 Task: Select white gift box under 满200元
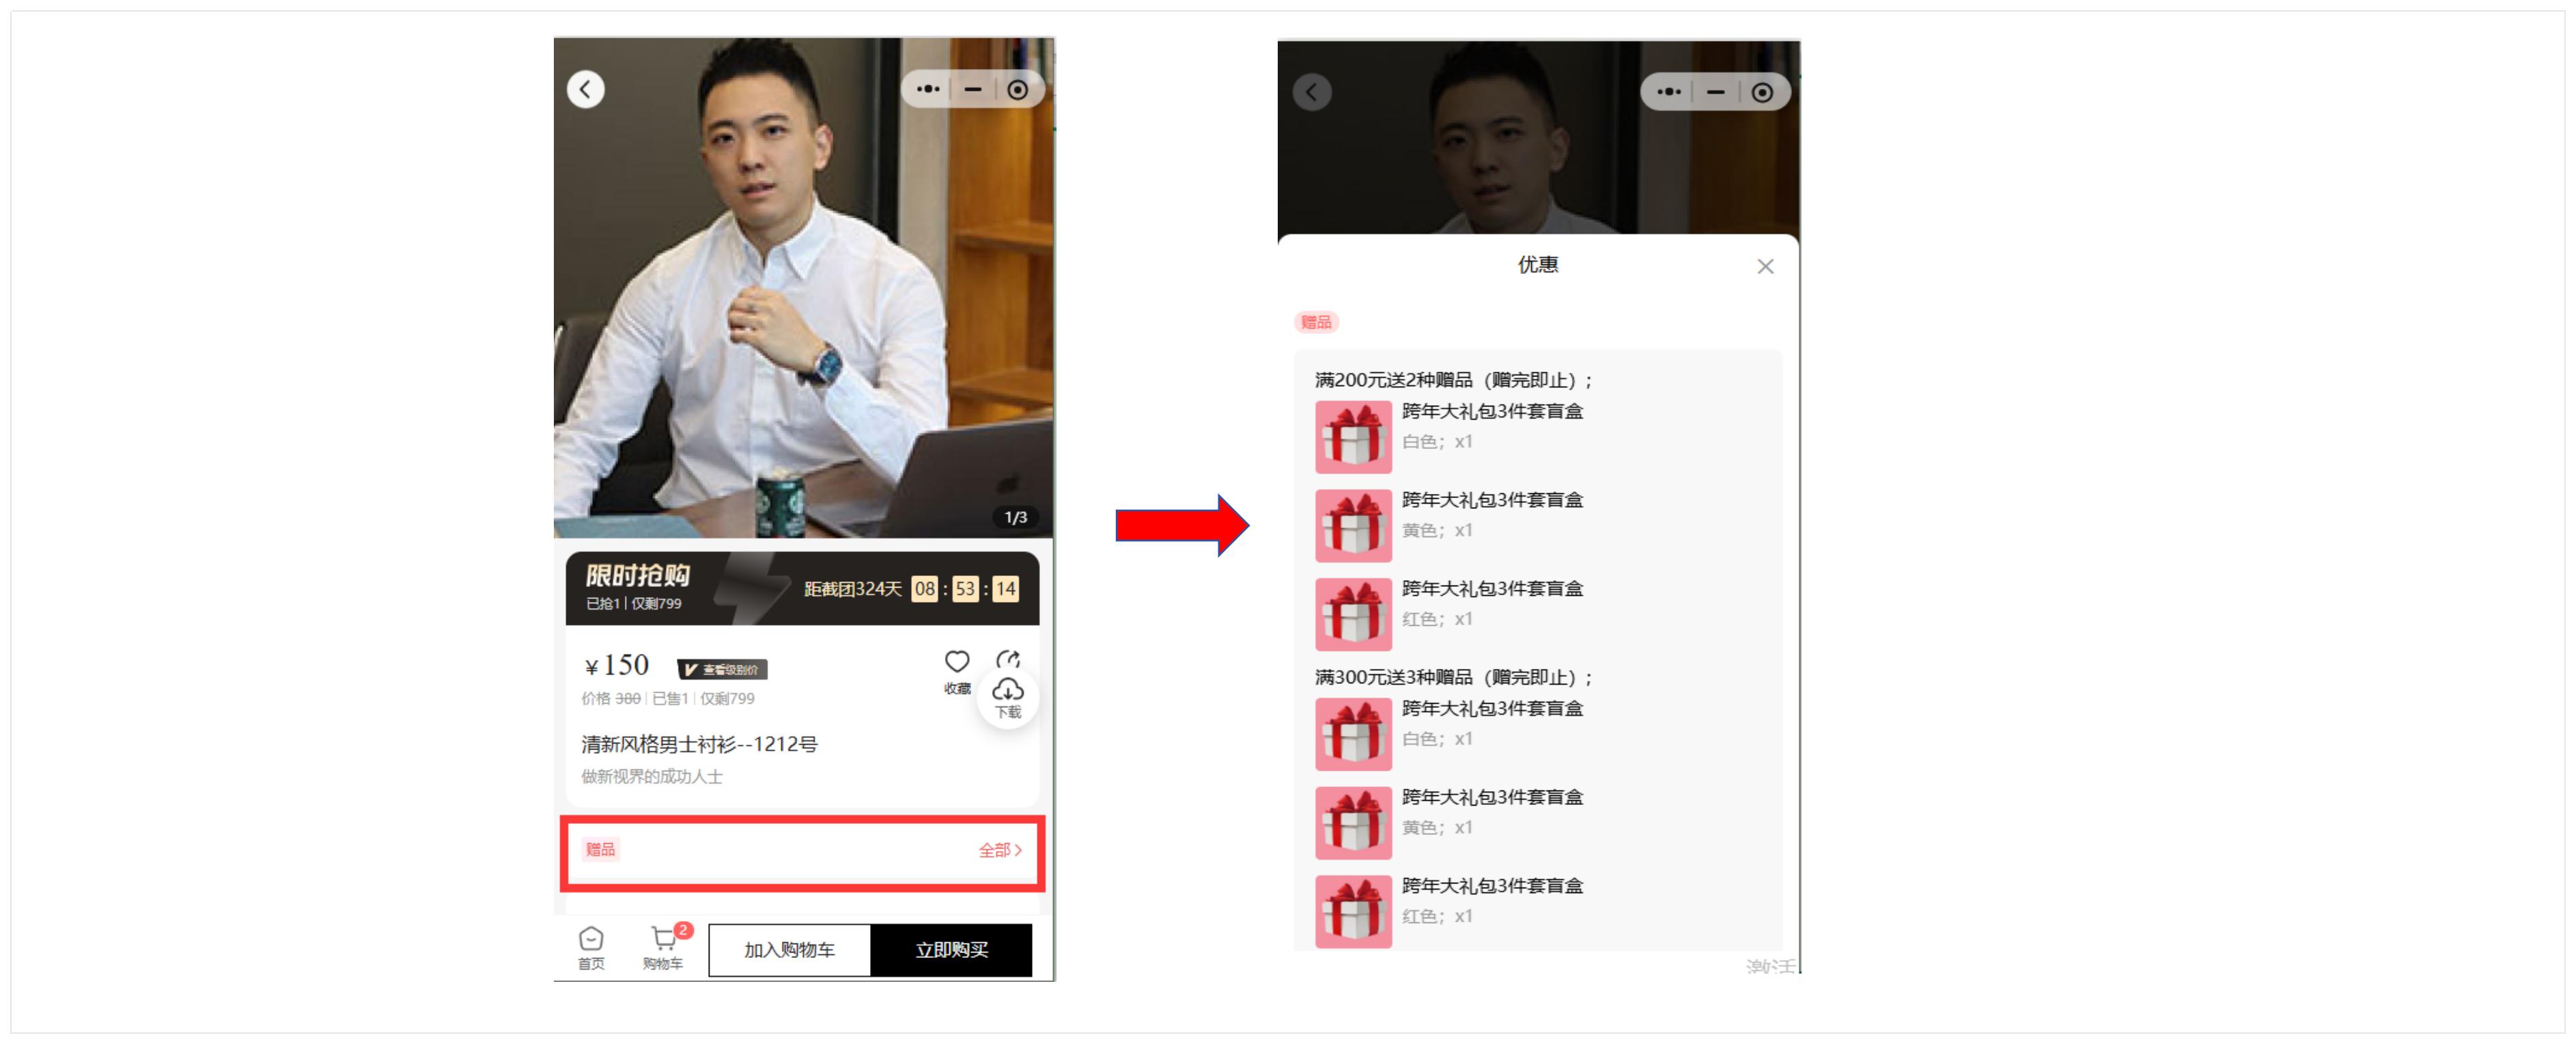(1353, 437)
